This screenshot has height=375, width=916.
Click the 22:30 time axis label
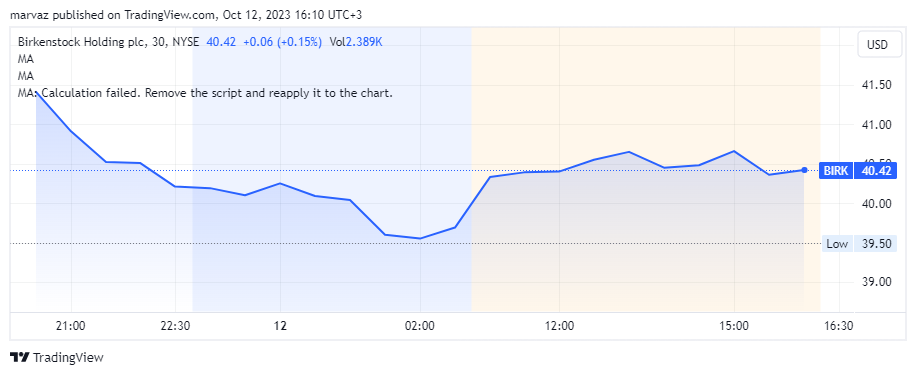point(175,325)
